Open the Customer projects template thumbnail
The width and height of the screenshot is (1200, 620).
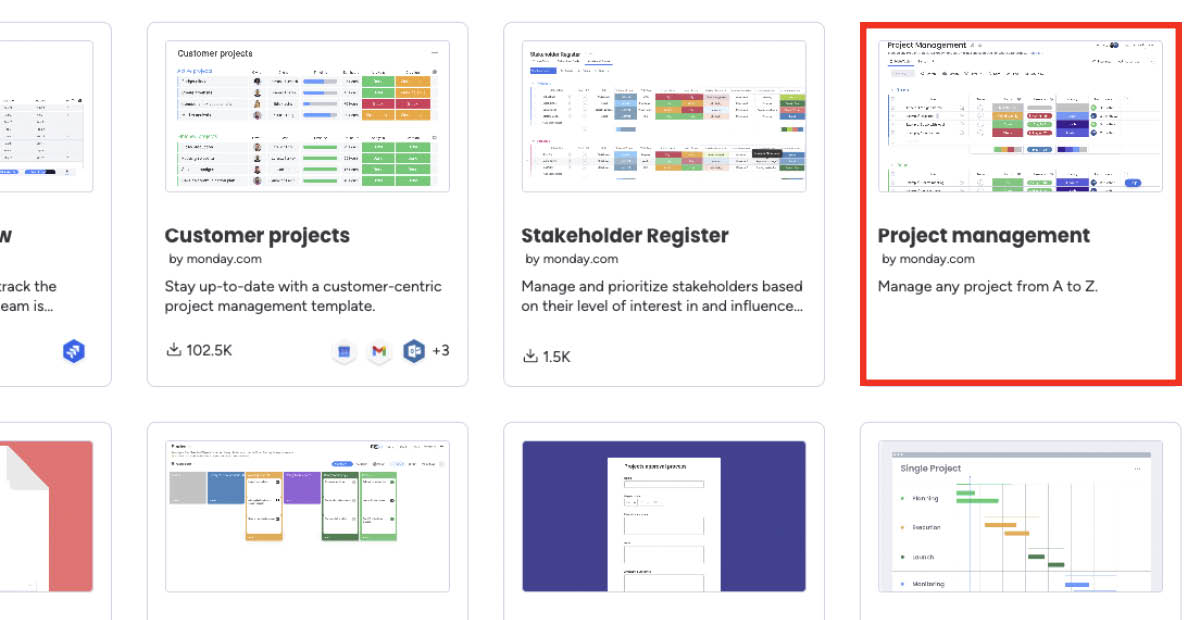pos(307,116)
